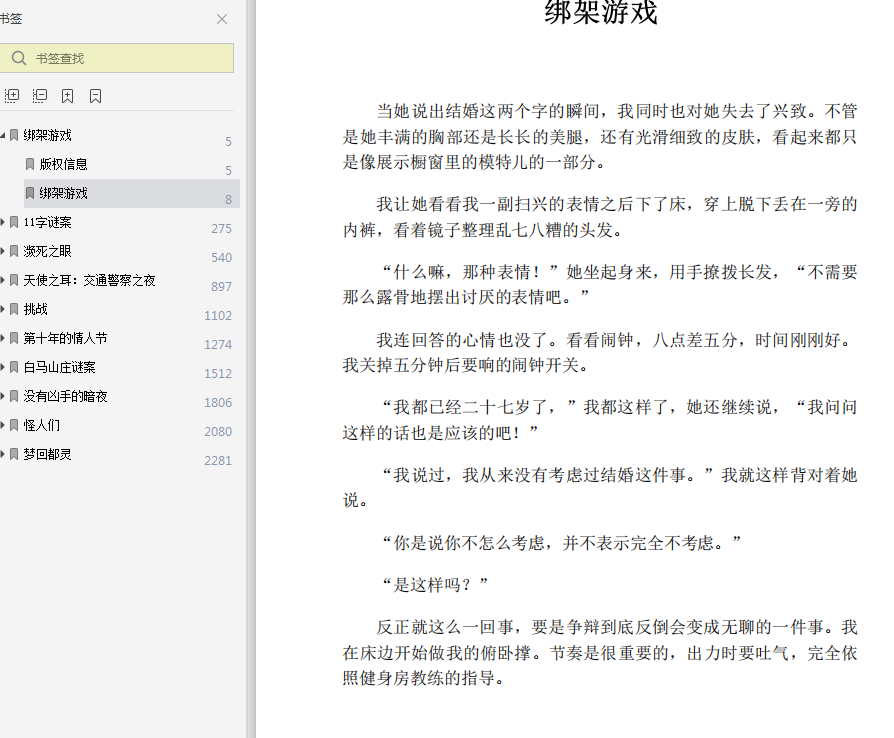Click page number 540
The height and width of the screenshot is (738, 894).
(x=221, y=258)
